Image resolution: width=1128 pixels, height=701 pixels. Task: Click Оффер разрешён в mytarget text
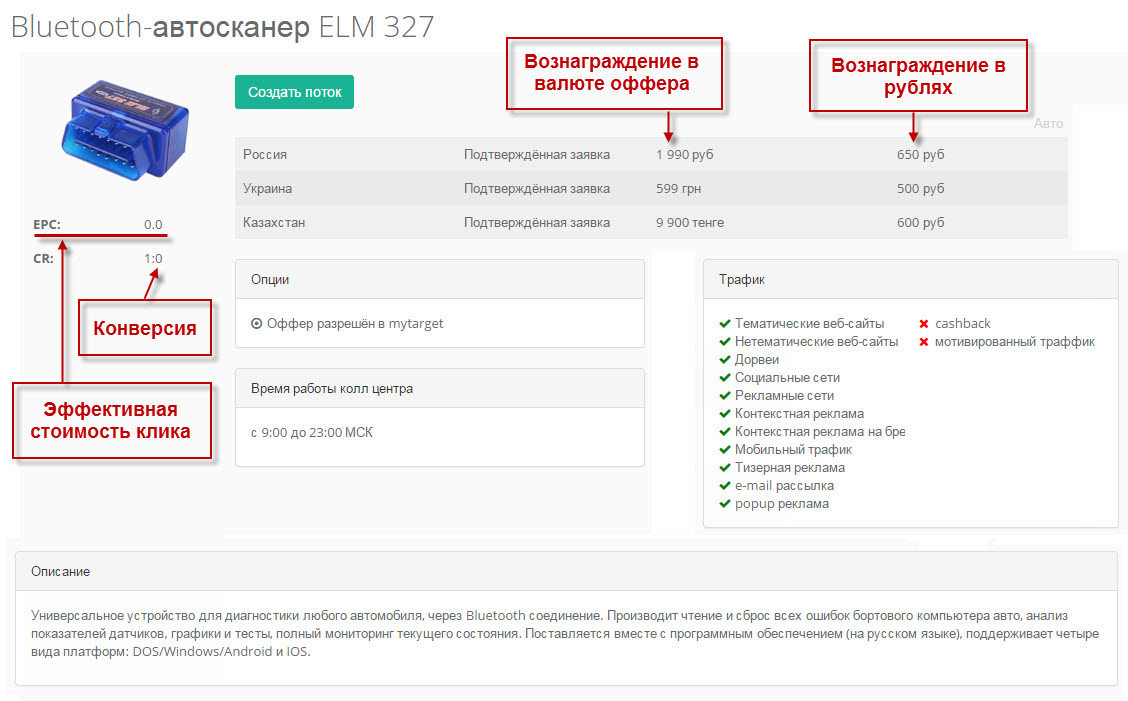[355, 324]
